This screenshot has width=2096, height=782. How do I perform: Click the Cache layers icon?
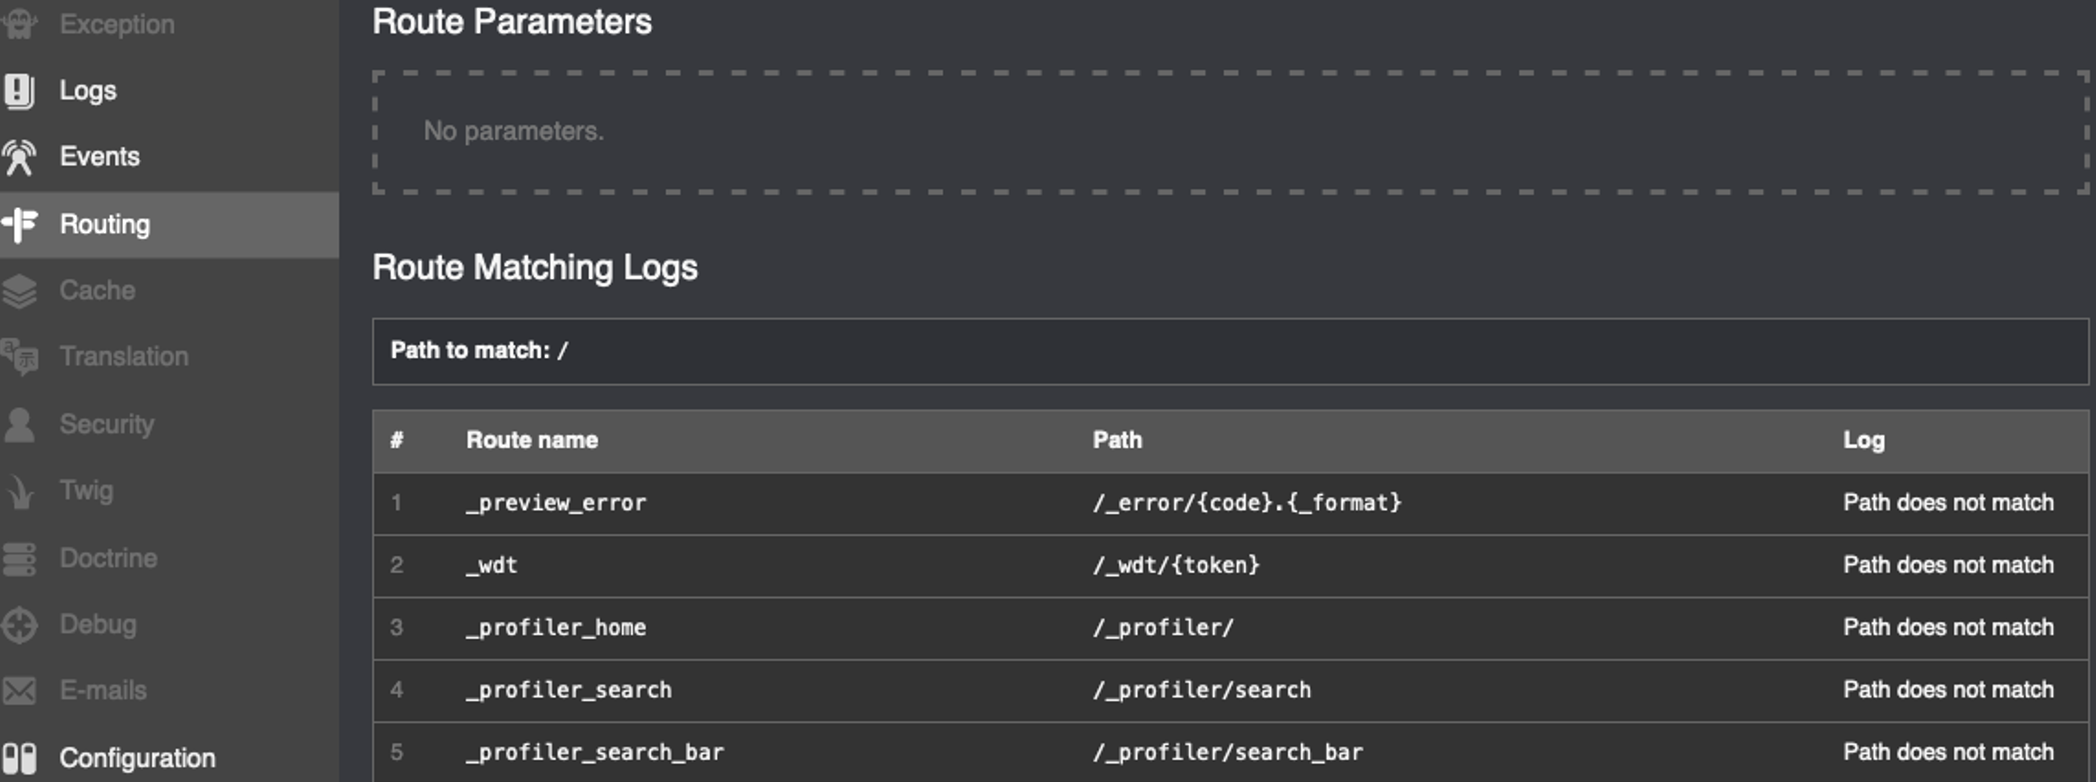click(x=19, y=291)
